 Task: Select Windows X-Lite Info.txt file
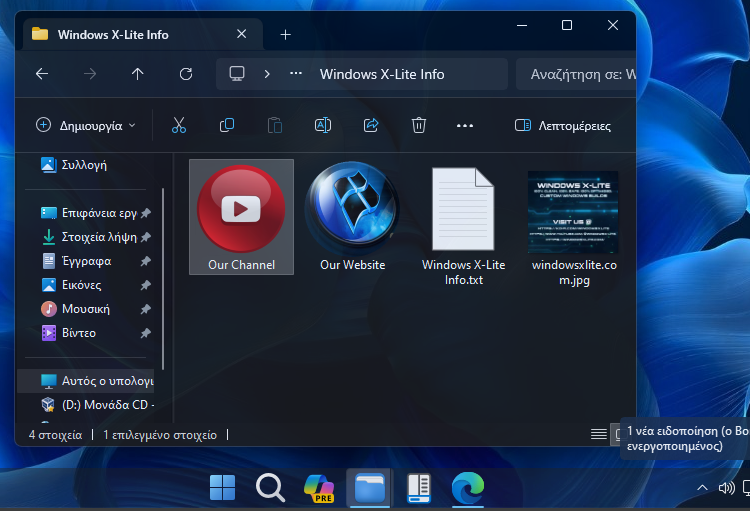[463, 227]
